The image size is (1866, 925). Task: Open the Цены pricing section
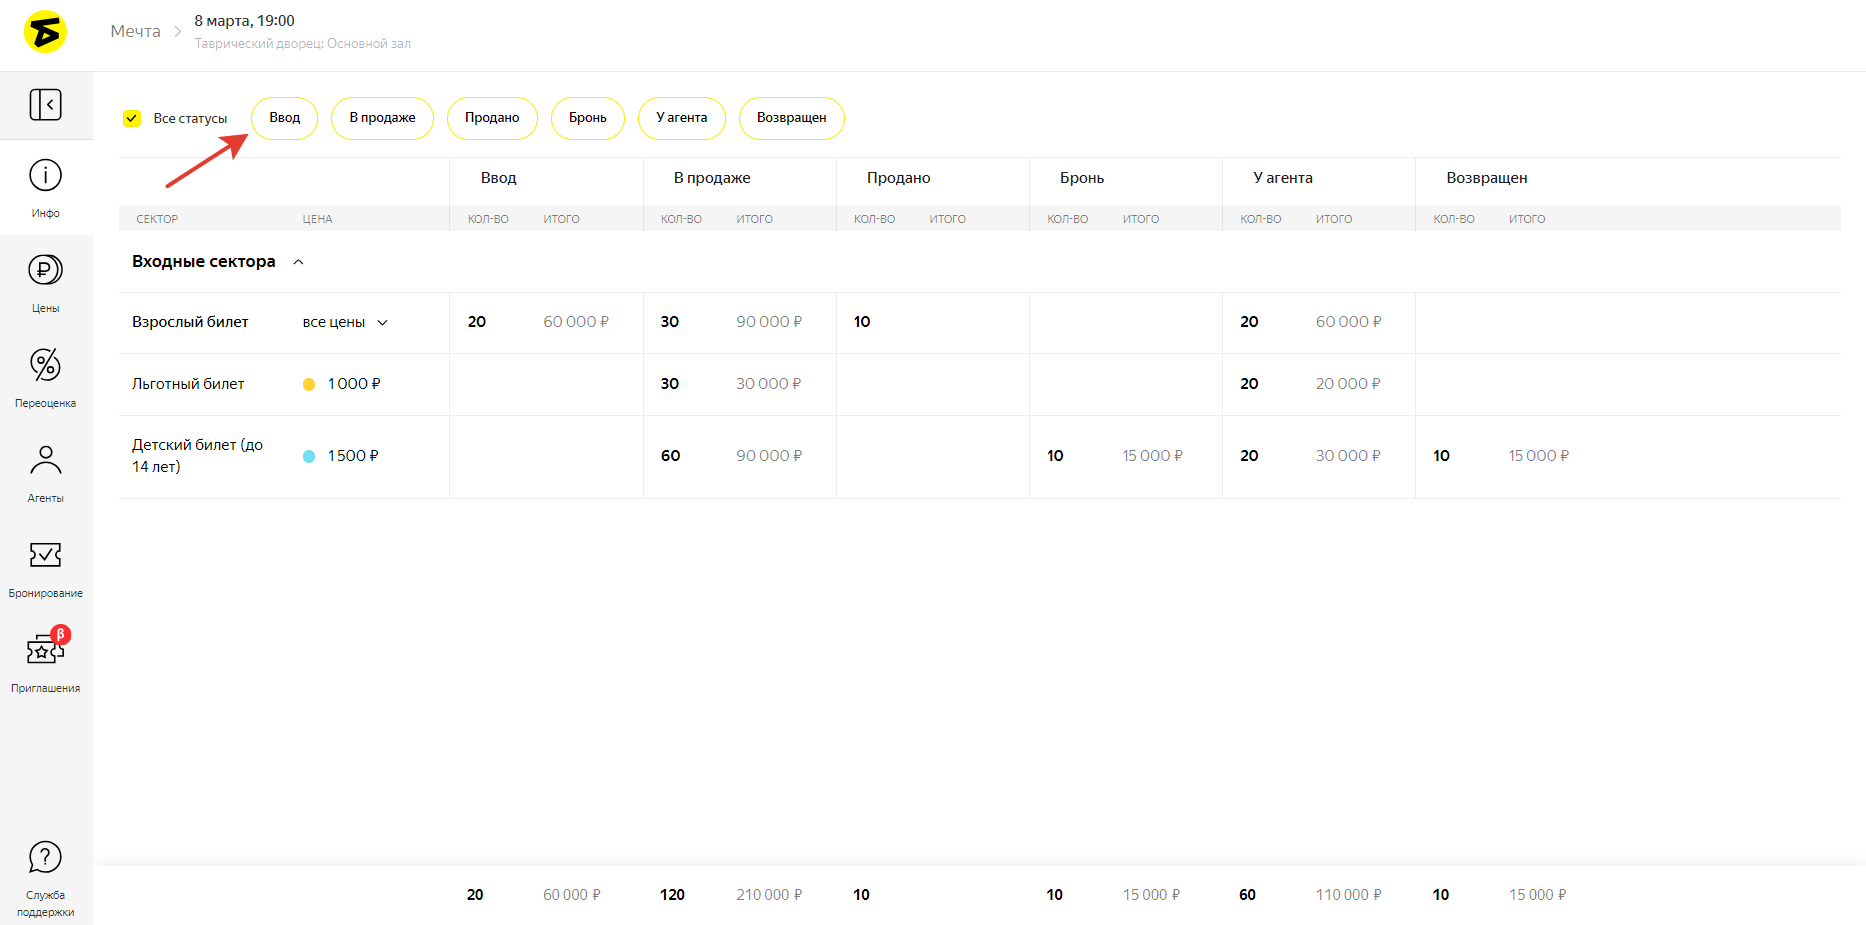point(45,282)
